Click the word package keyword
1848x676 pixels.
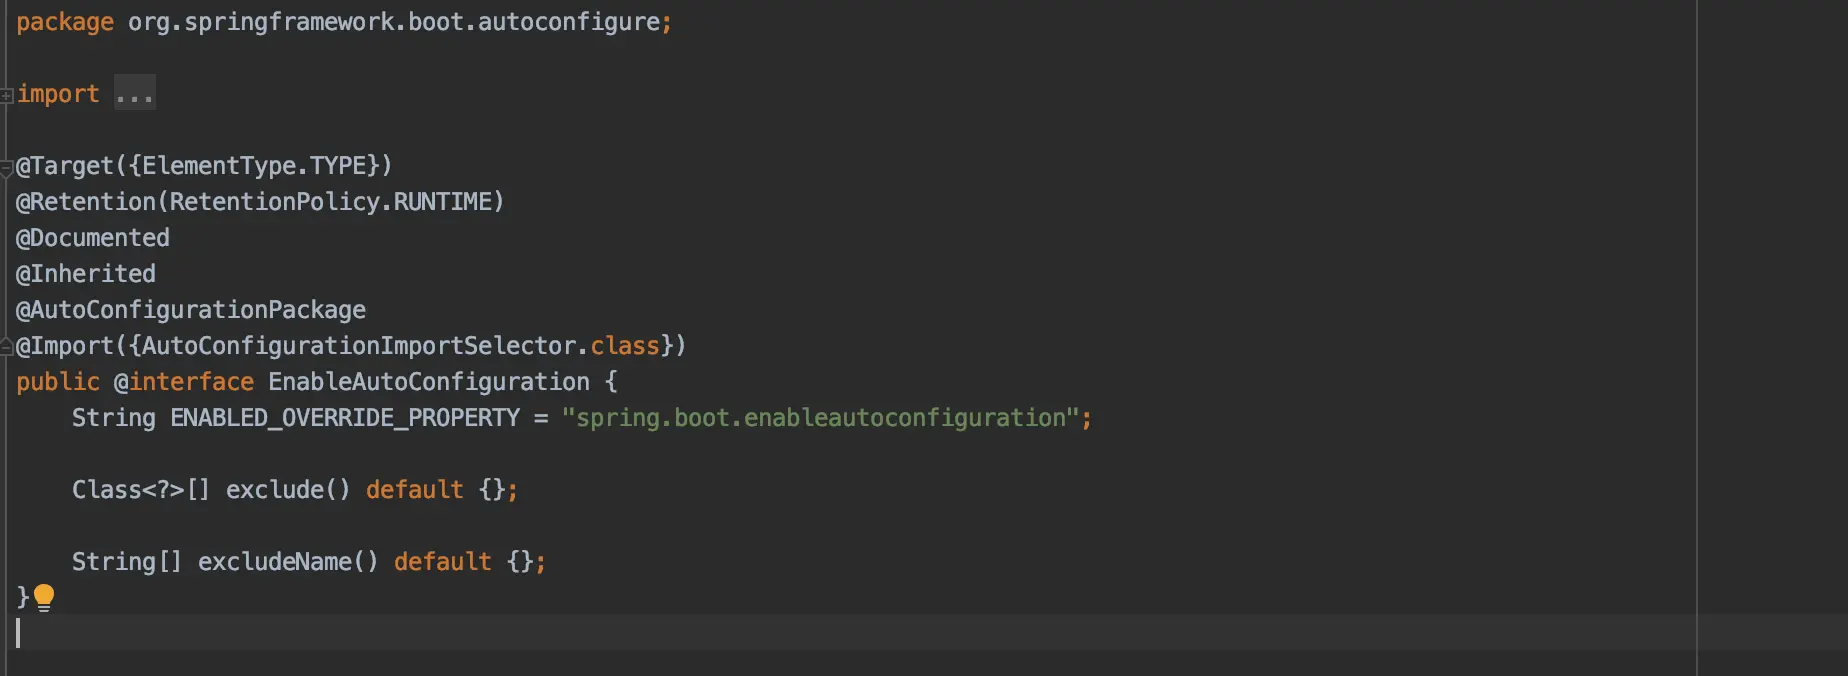point(65,22)
